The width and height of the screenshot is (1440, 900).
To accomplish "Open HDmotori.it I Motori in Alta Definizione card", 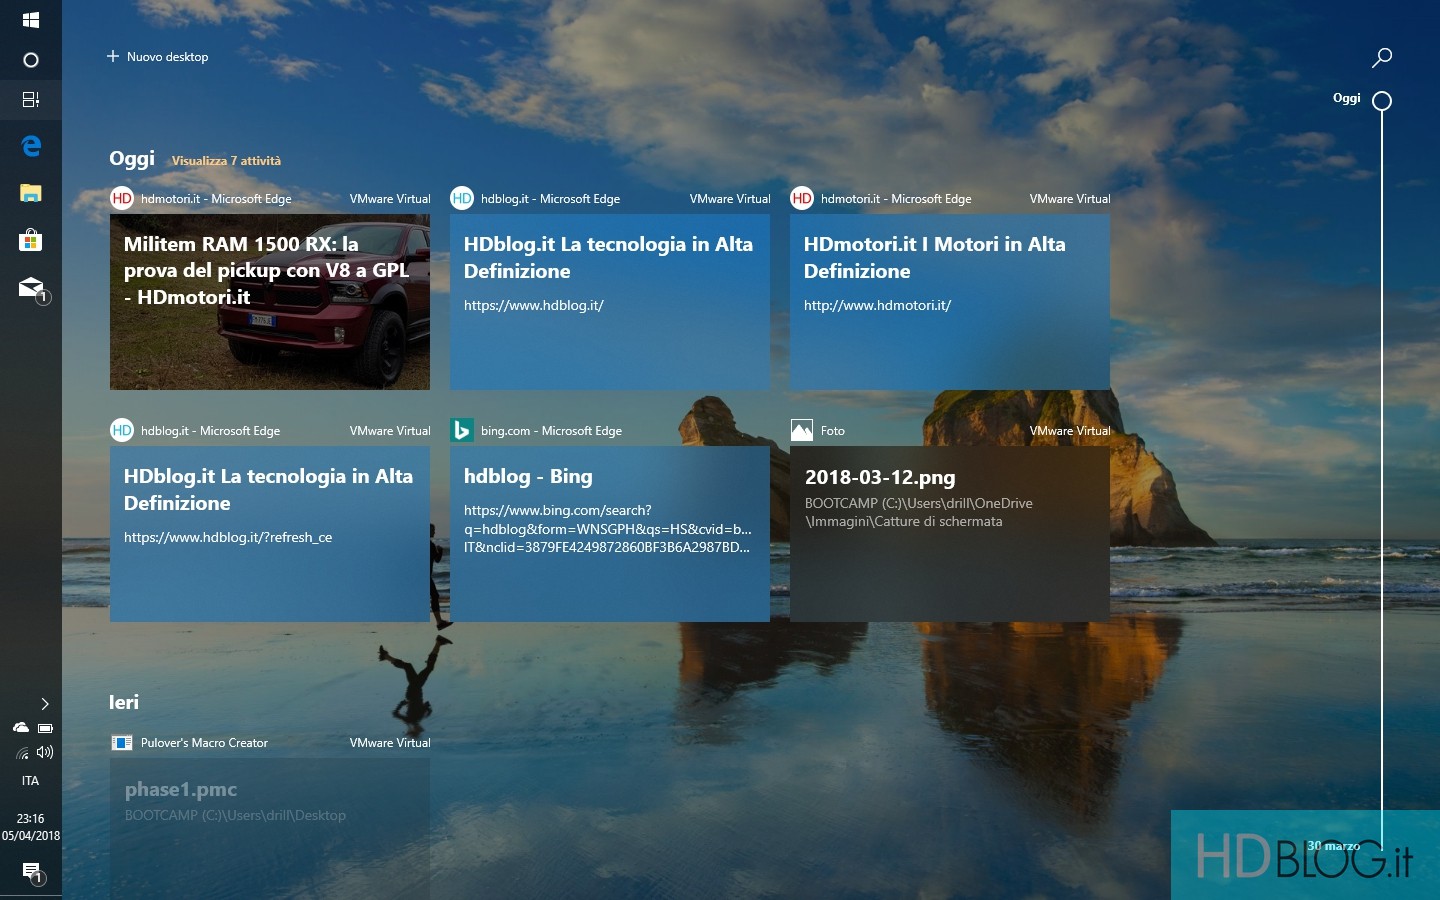I will 950,302.
